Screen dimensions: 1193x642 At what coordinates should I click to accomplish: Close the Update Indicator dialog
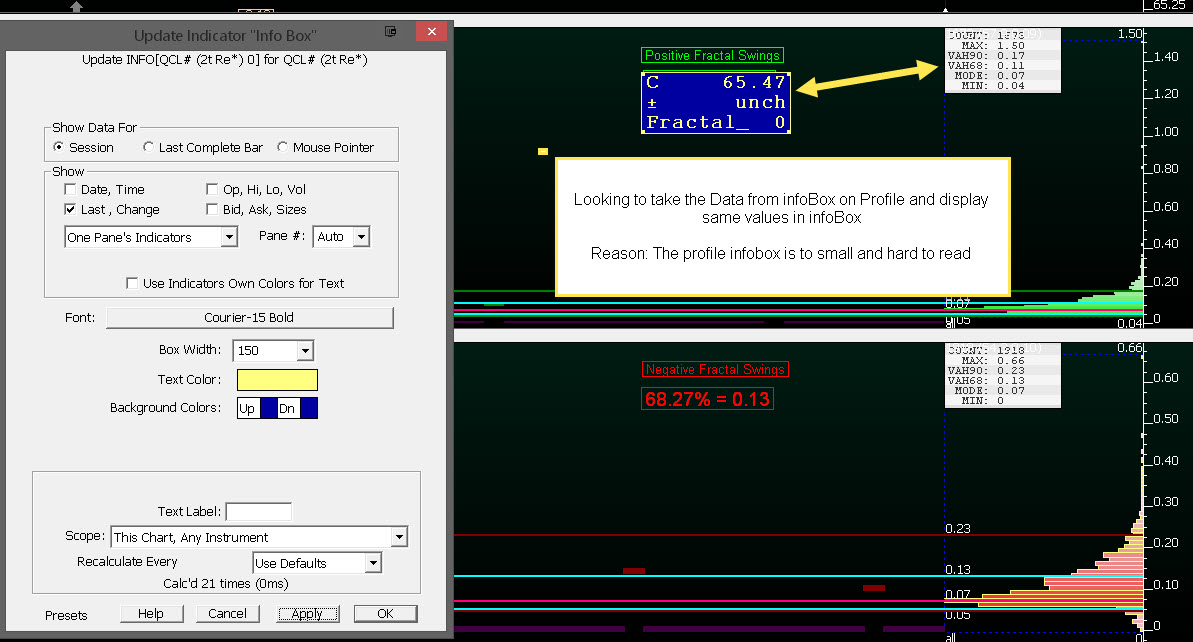click(x=431, y=32)
